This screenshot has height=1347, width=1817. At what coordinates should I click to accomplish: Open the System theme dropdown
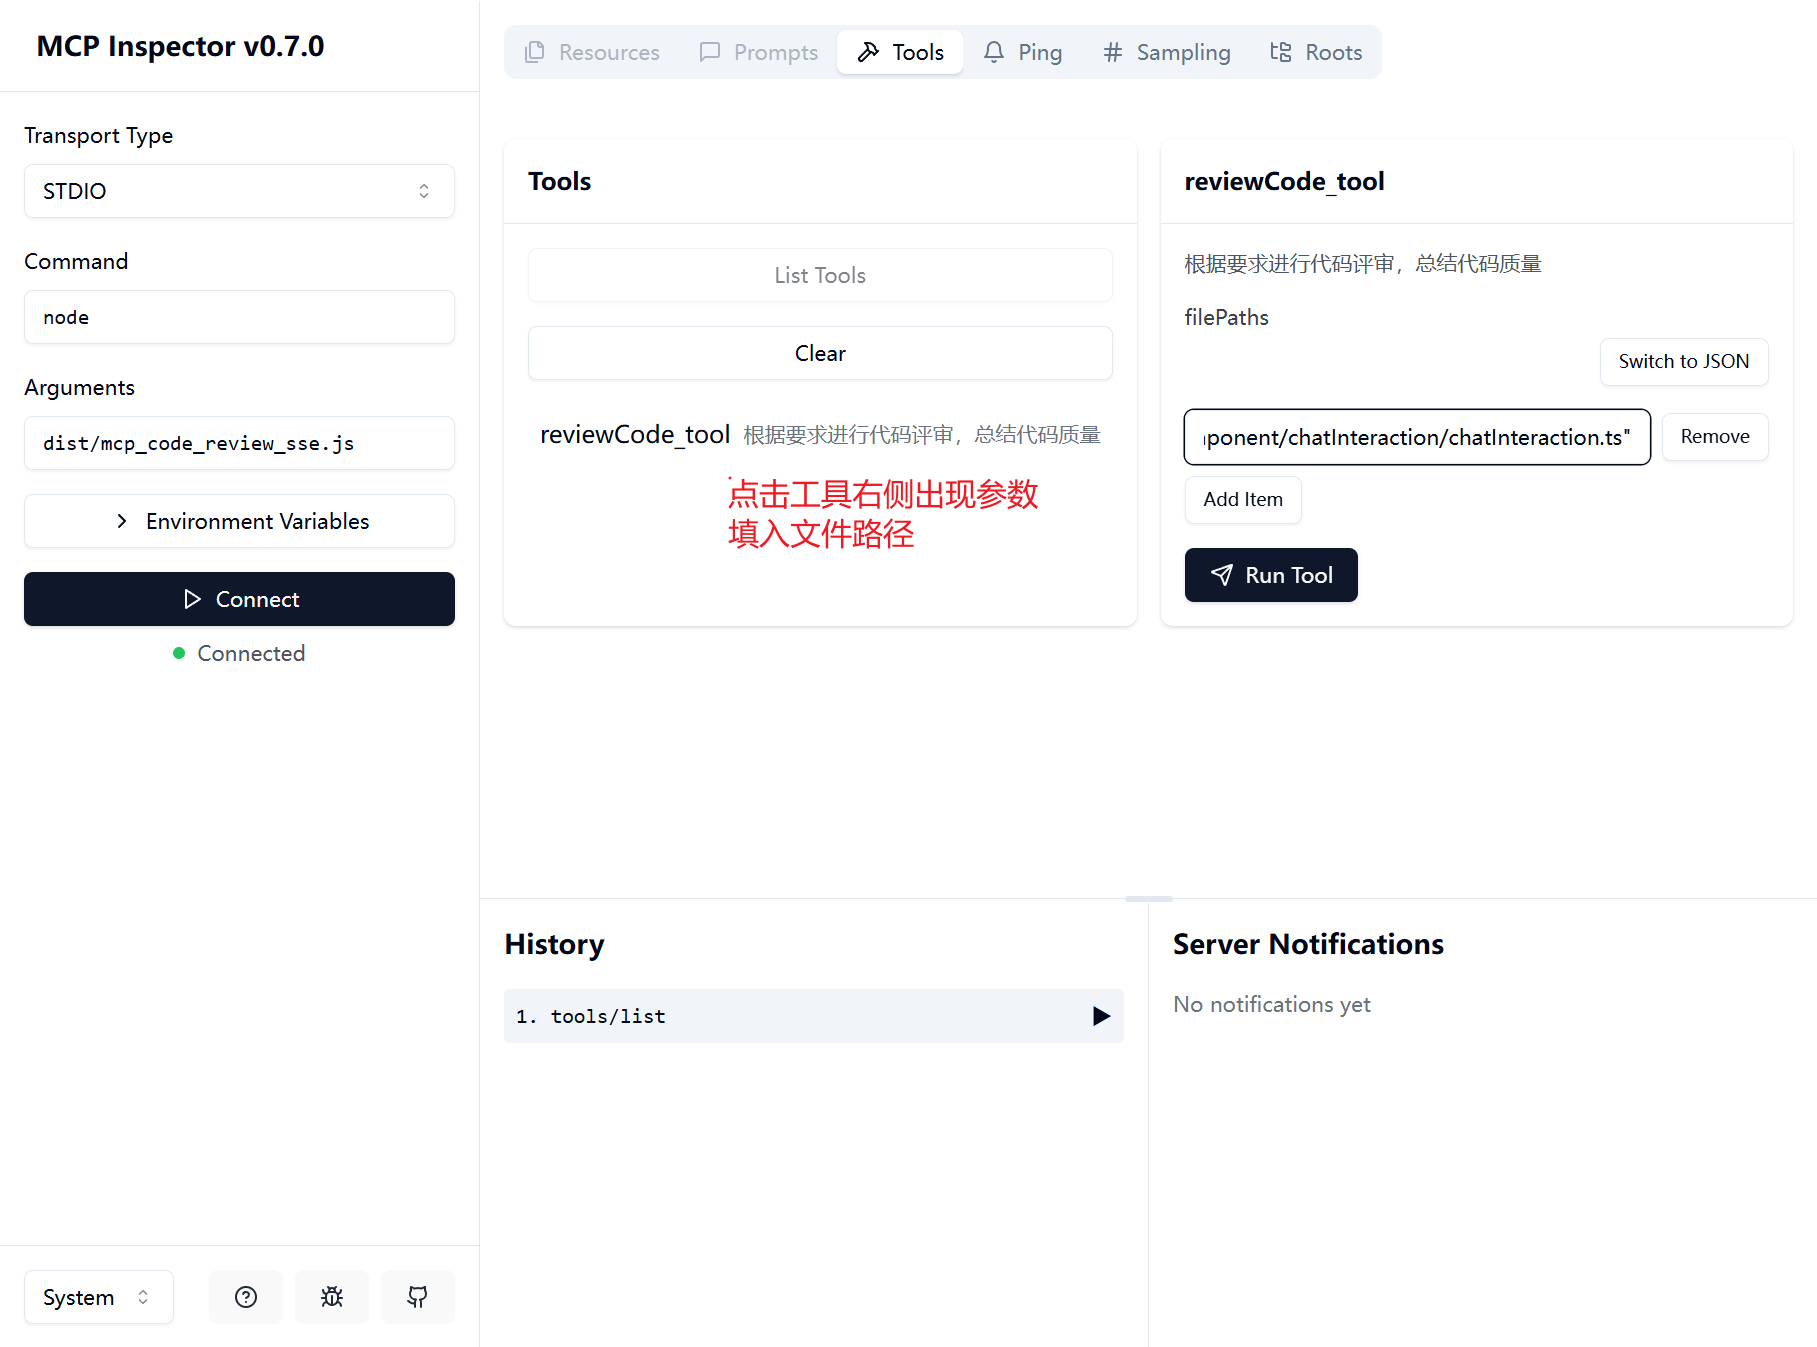tap(99, 1297)
